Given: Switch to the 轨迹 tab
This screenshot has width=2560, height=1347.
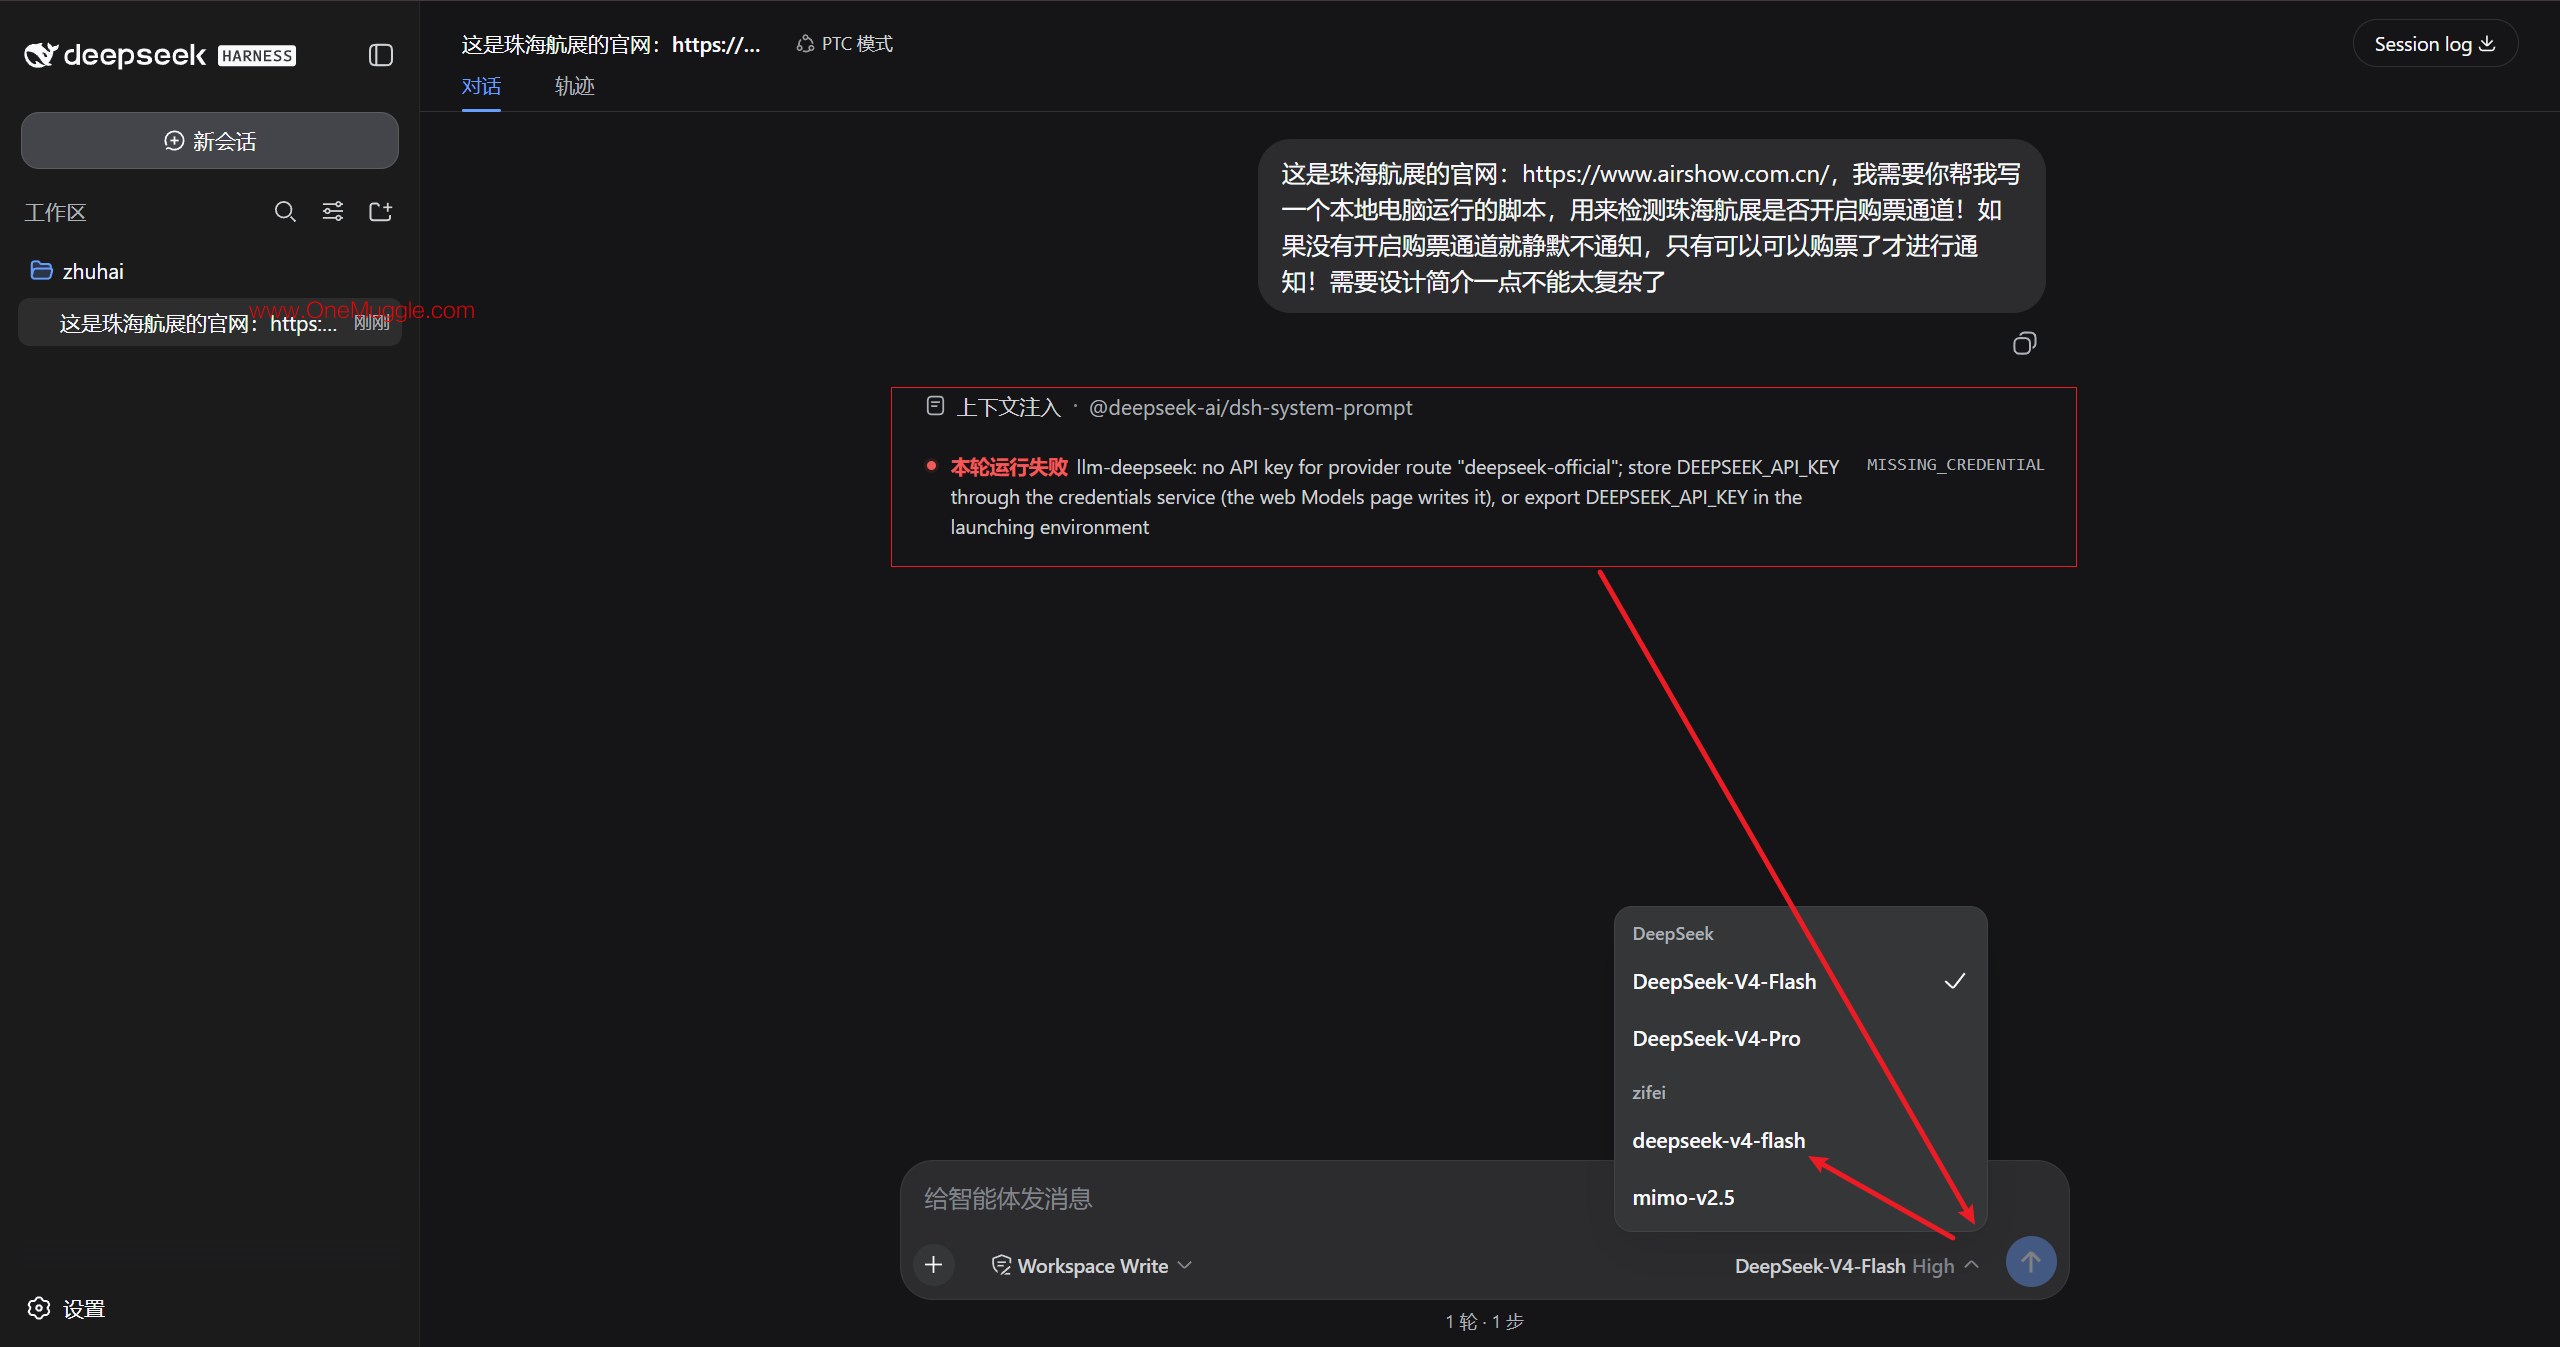Looking at the screenshot, I should click(575, 87).
